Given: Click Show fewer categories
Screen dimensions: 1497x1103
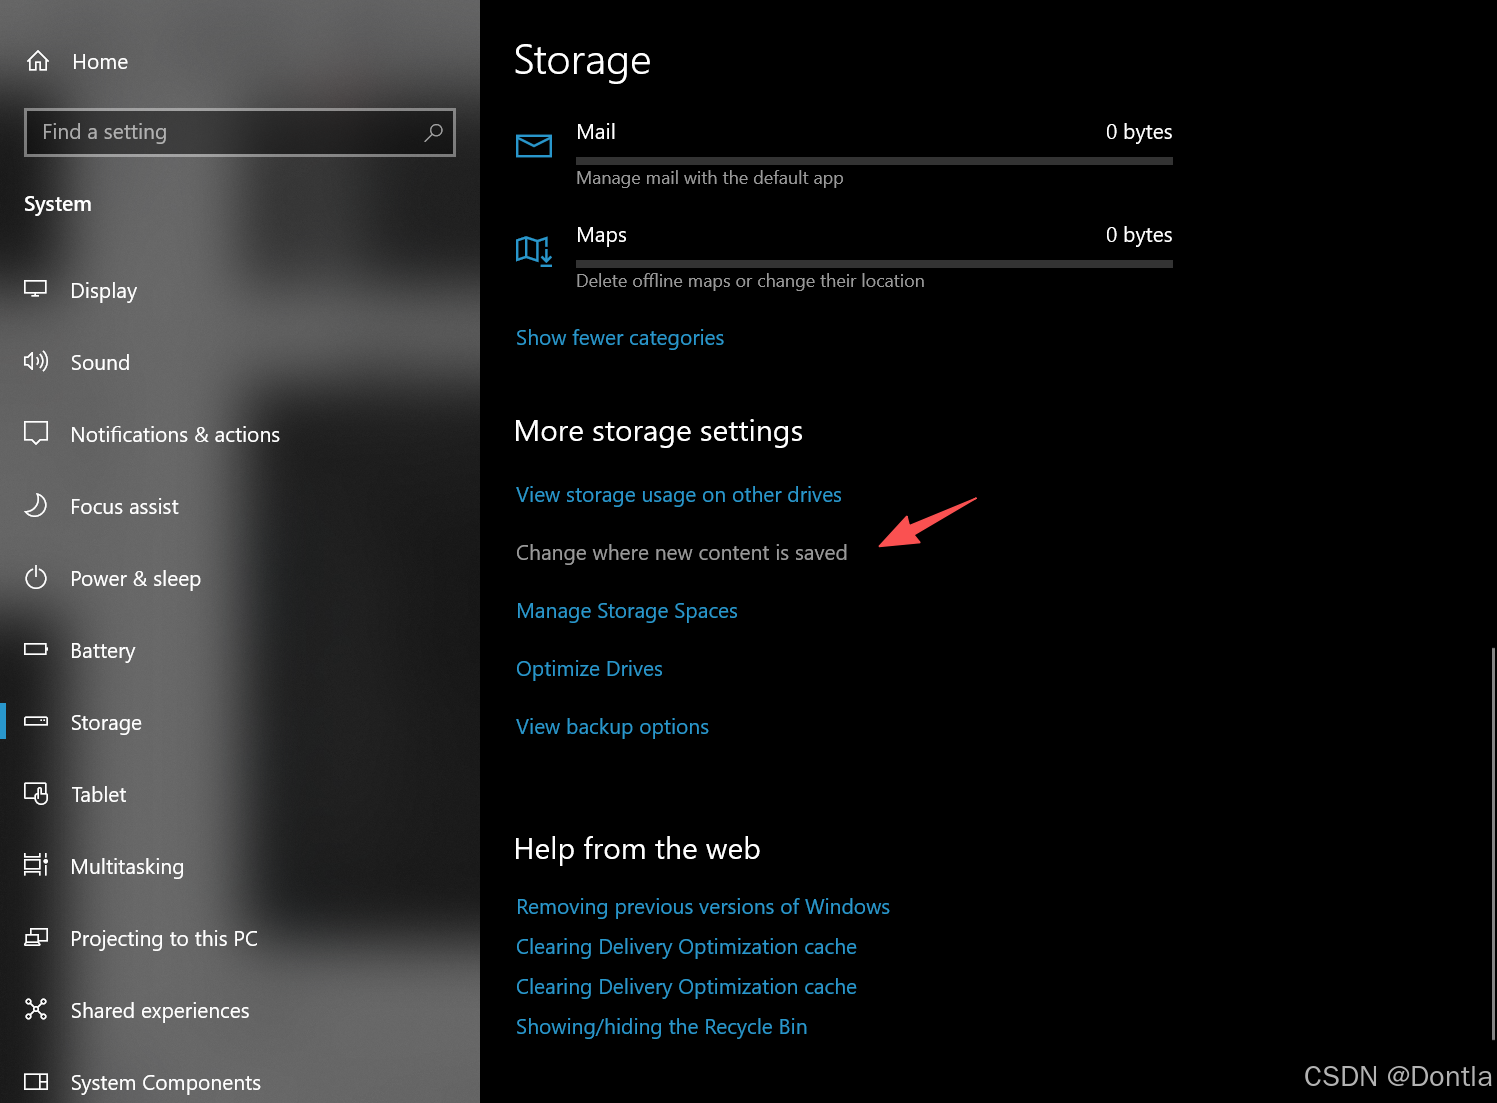Looking at the screenshot, I should pyautogui.click(x=620, y=338).
